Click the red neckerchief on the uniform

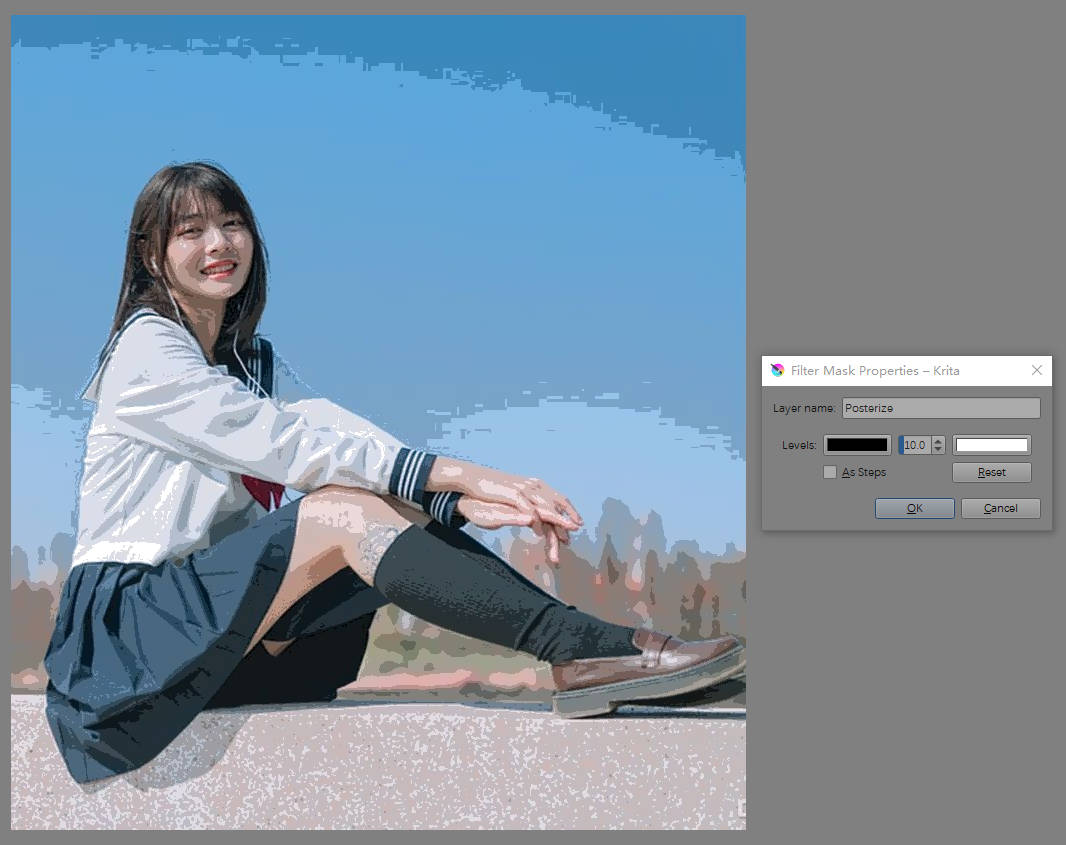263,488
